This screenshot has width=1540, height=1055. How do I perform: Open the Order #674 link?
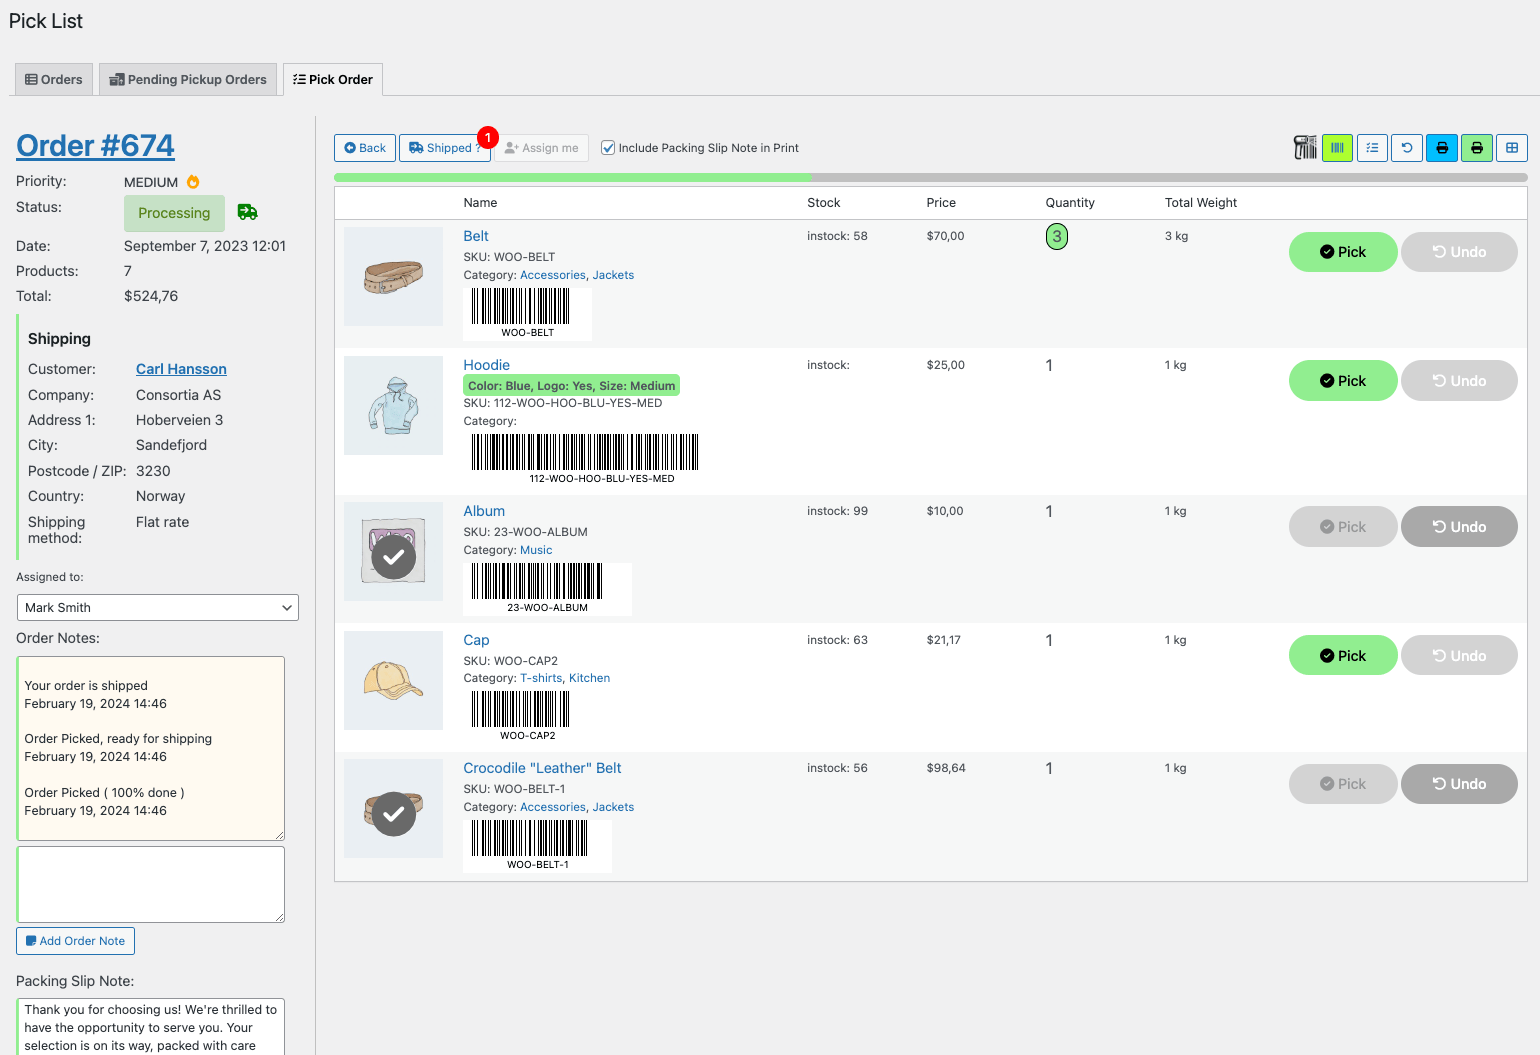point(96,146)
